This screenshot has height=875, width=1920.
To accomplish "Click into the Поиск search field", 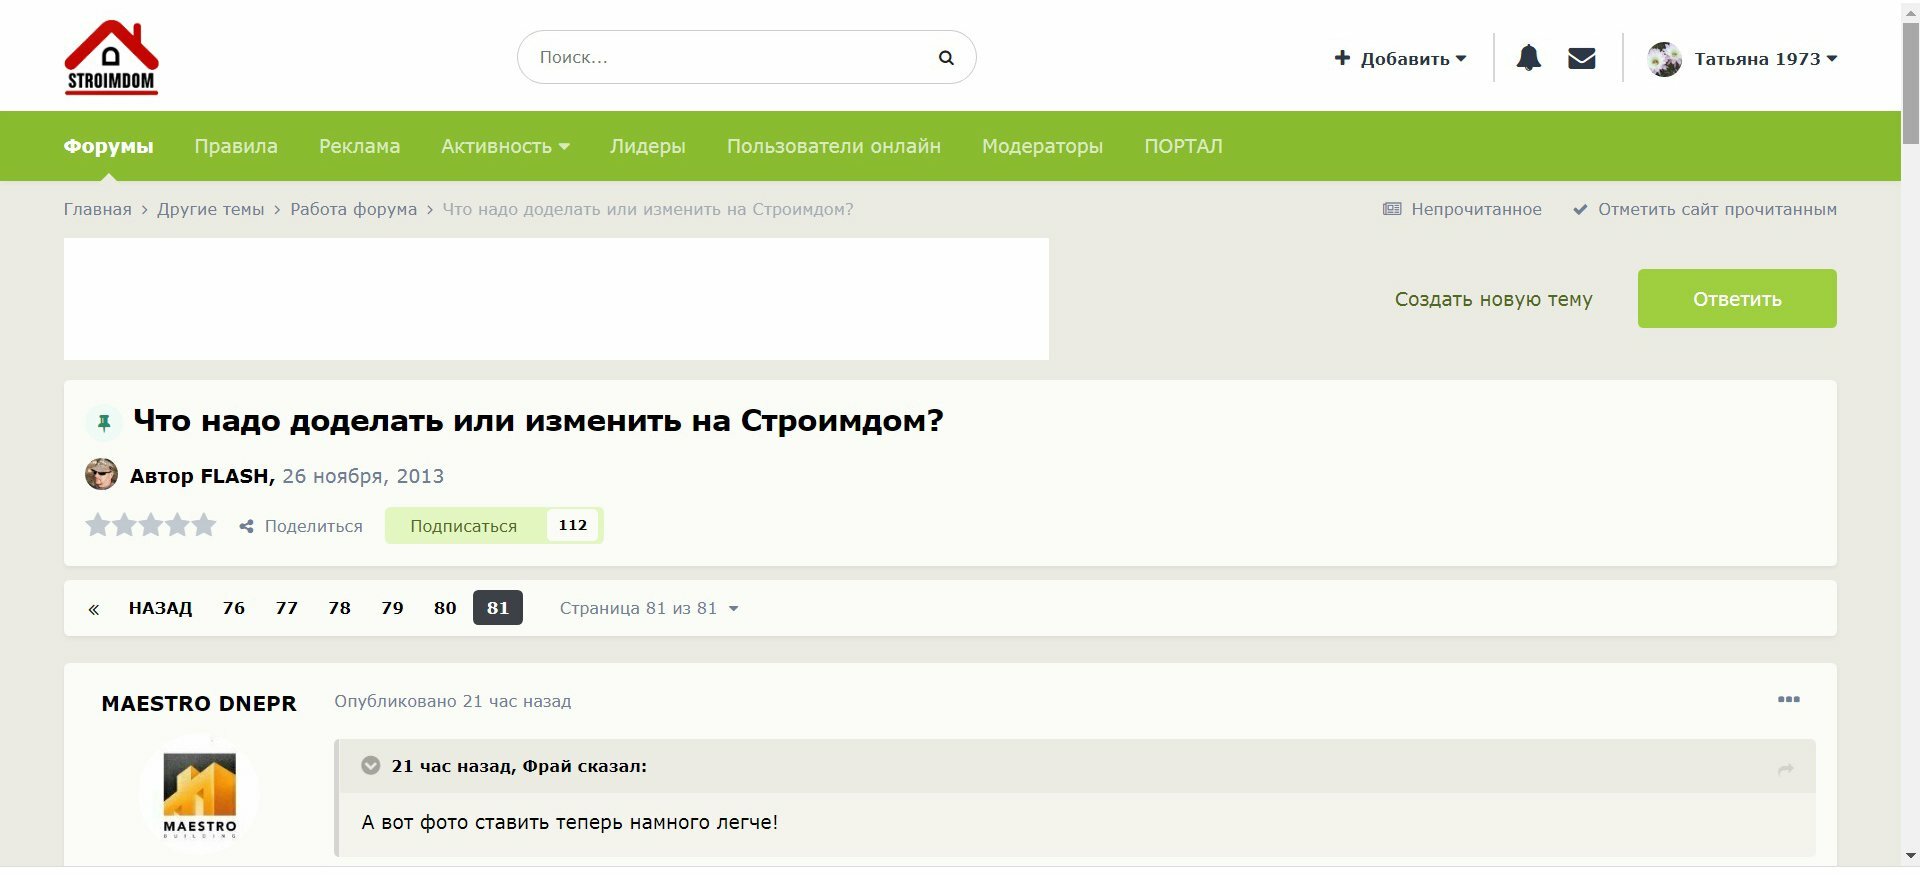I will pyautogui.click(x=730, y=57).
